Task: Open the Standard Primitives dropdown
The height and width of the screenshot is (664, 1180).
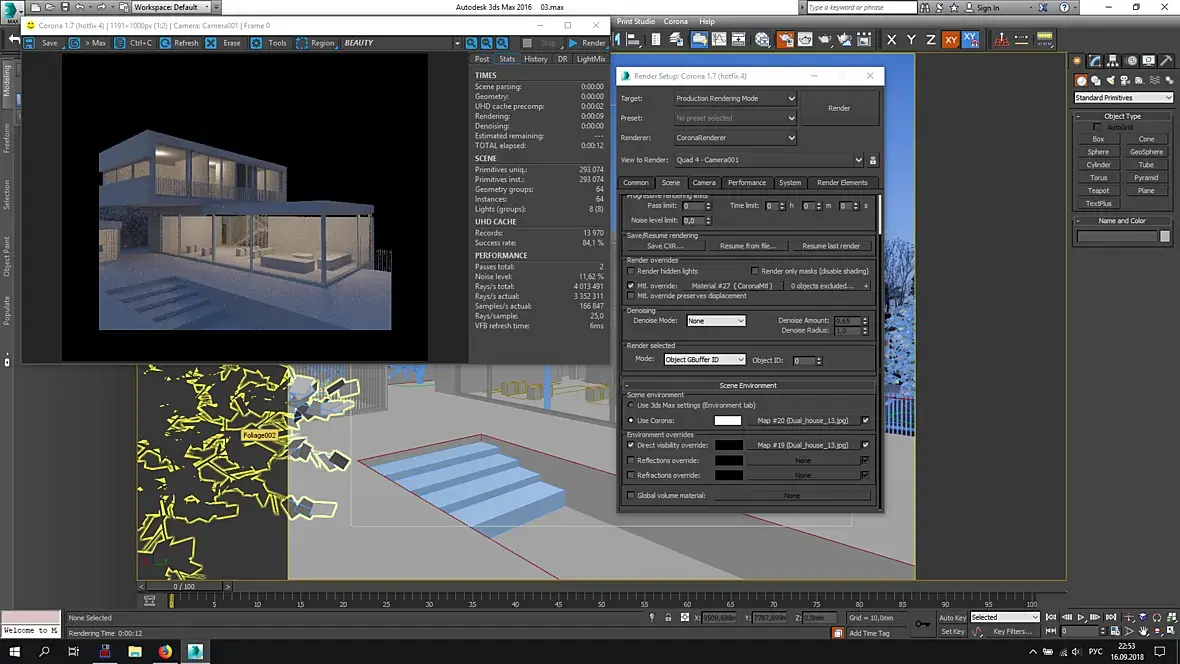Action: click(1123, 98)
